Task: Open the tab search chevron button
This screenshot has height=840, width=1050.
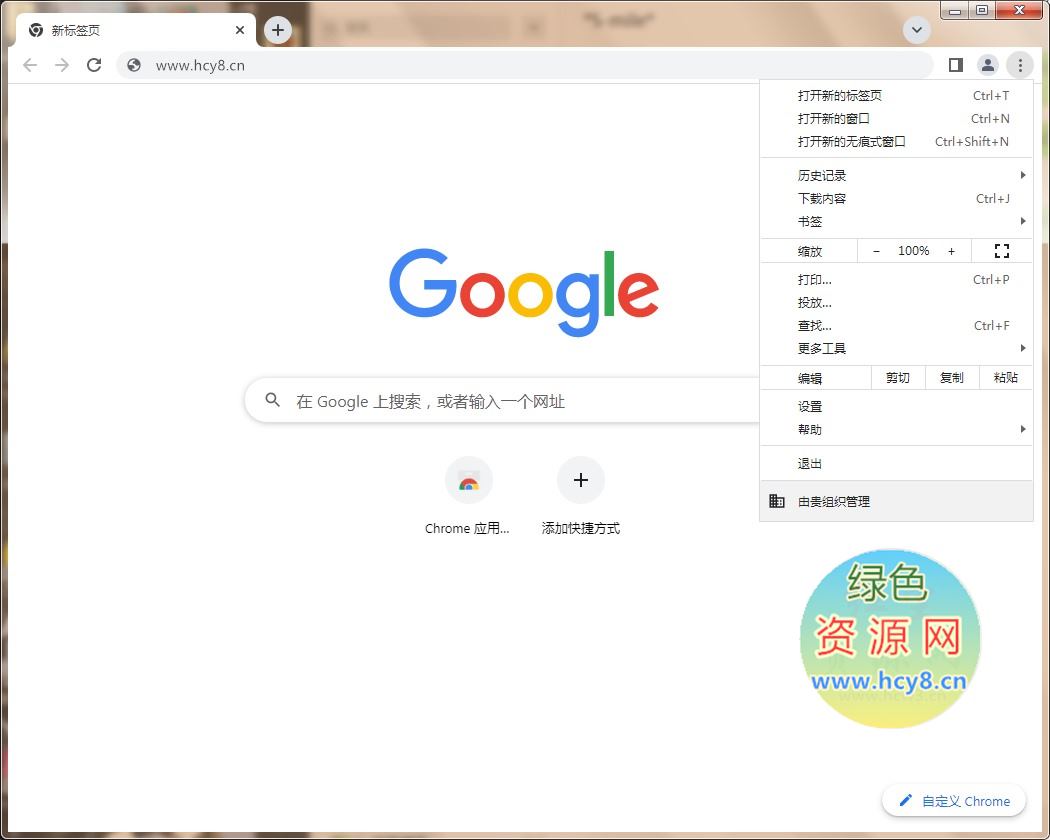Action: pyautogui.click(x=917, y=29)
